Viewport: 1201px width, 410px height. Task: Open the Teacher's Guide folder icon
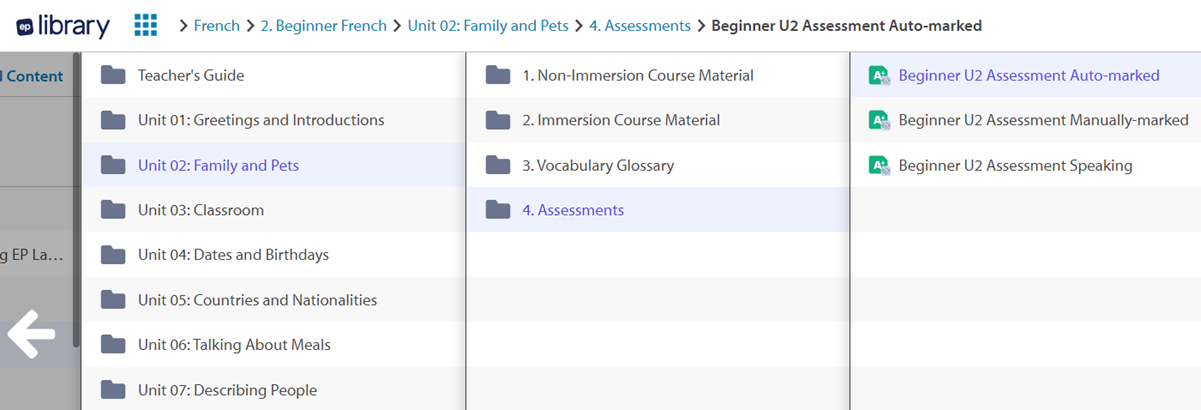point(113,75)
